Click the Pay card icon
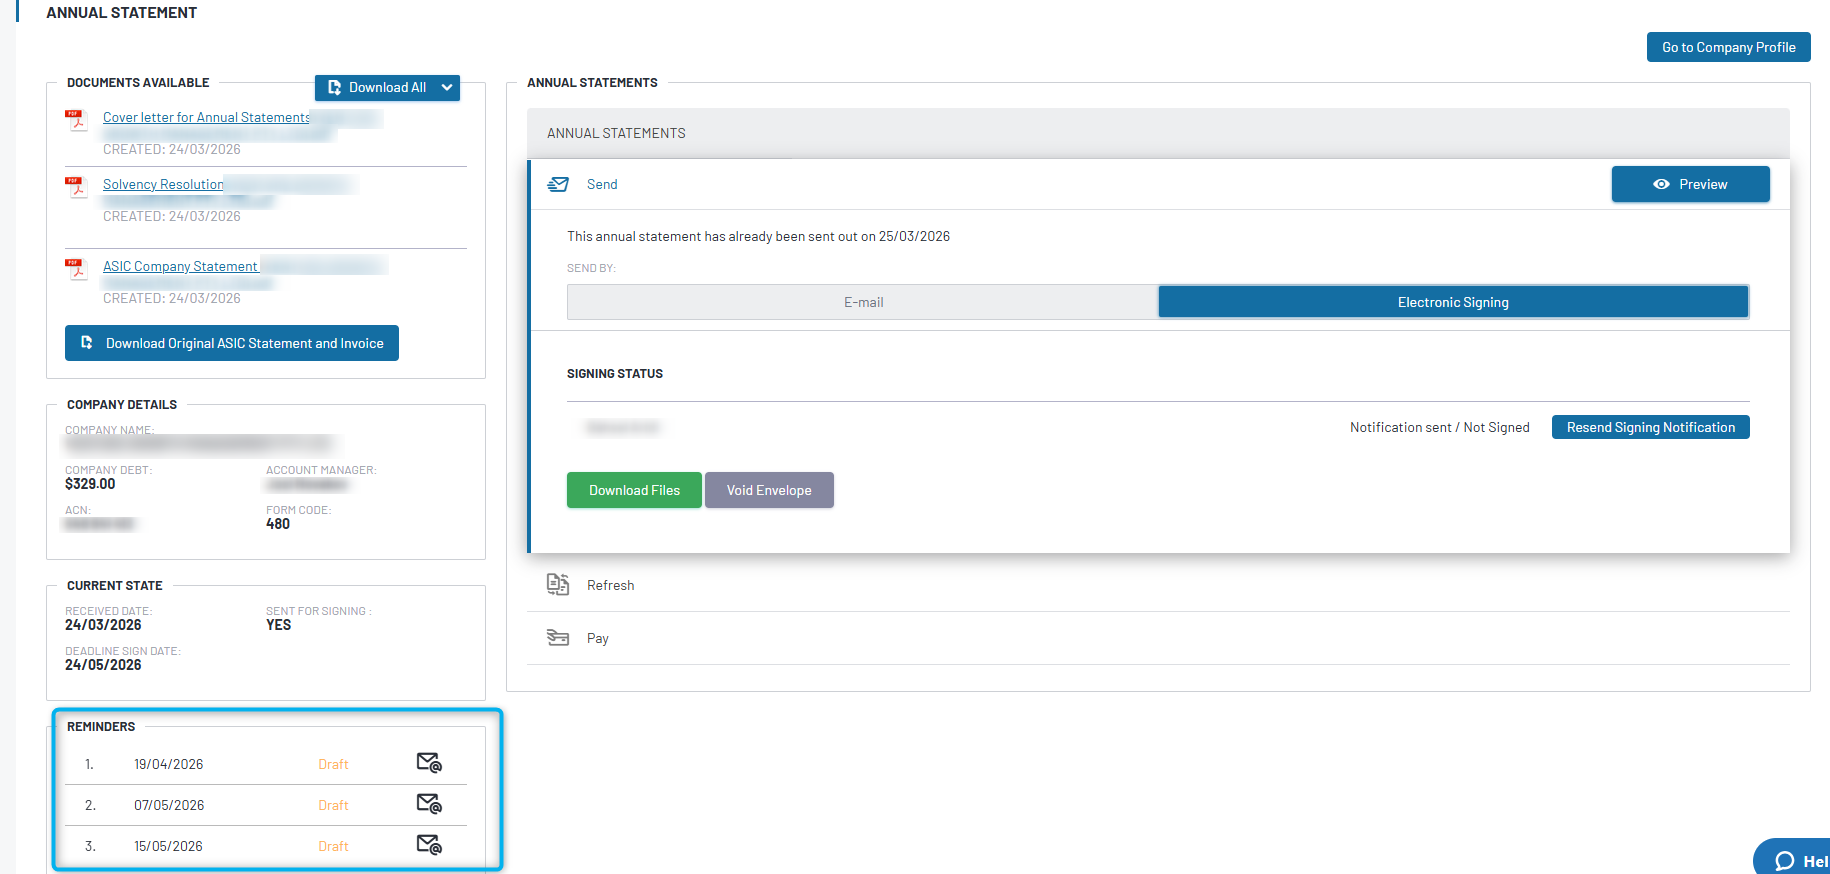This screenshot has width=1830, height=874. (558, 638)
